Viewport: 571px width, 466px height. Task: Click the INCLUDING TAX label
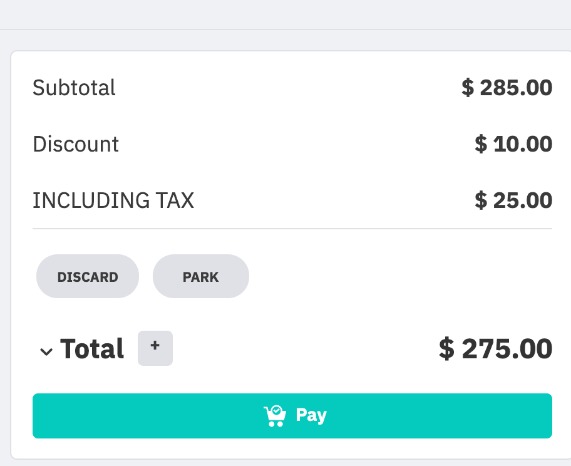(x=113, y=200)
